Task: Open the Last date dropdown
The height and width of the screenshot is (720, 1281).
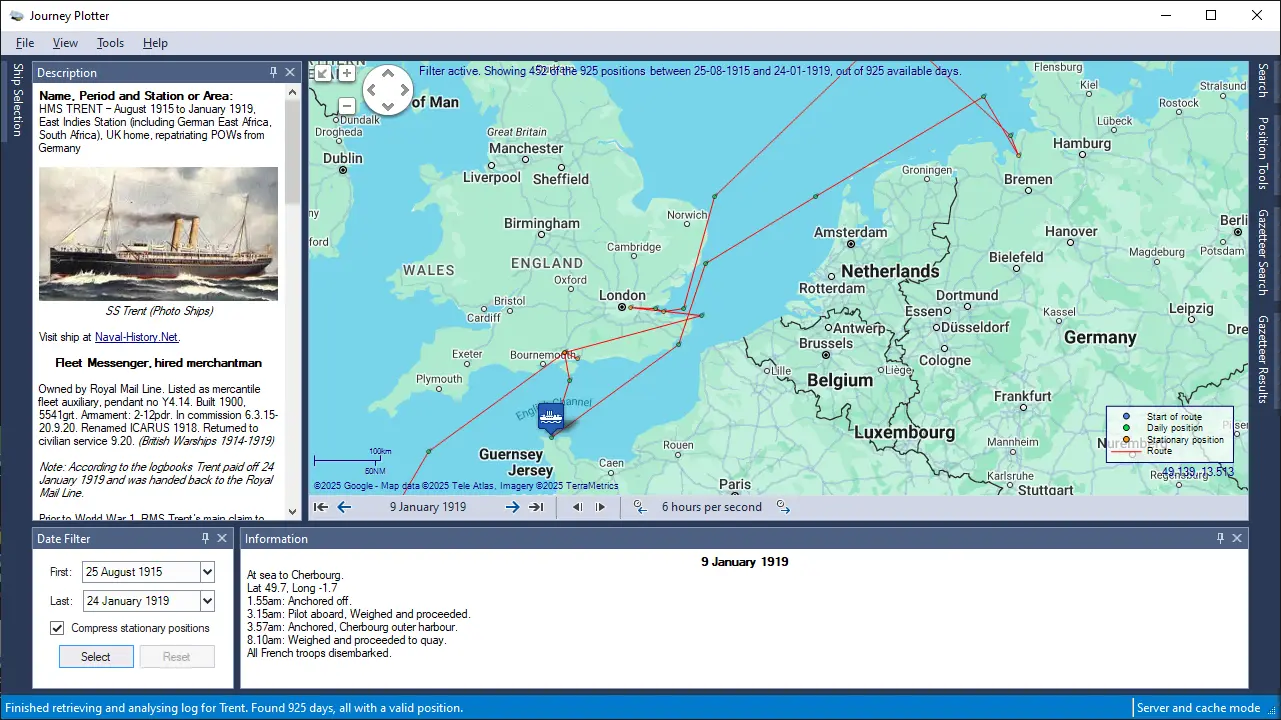Action: (207, 601)
